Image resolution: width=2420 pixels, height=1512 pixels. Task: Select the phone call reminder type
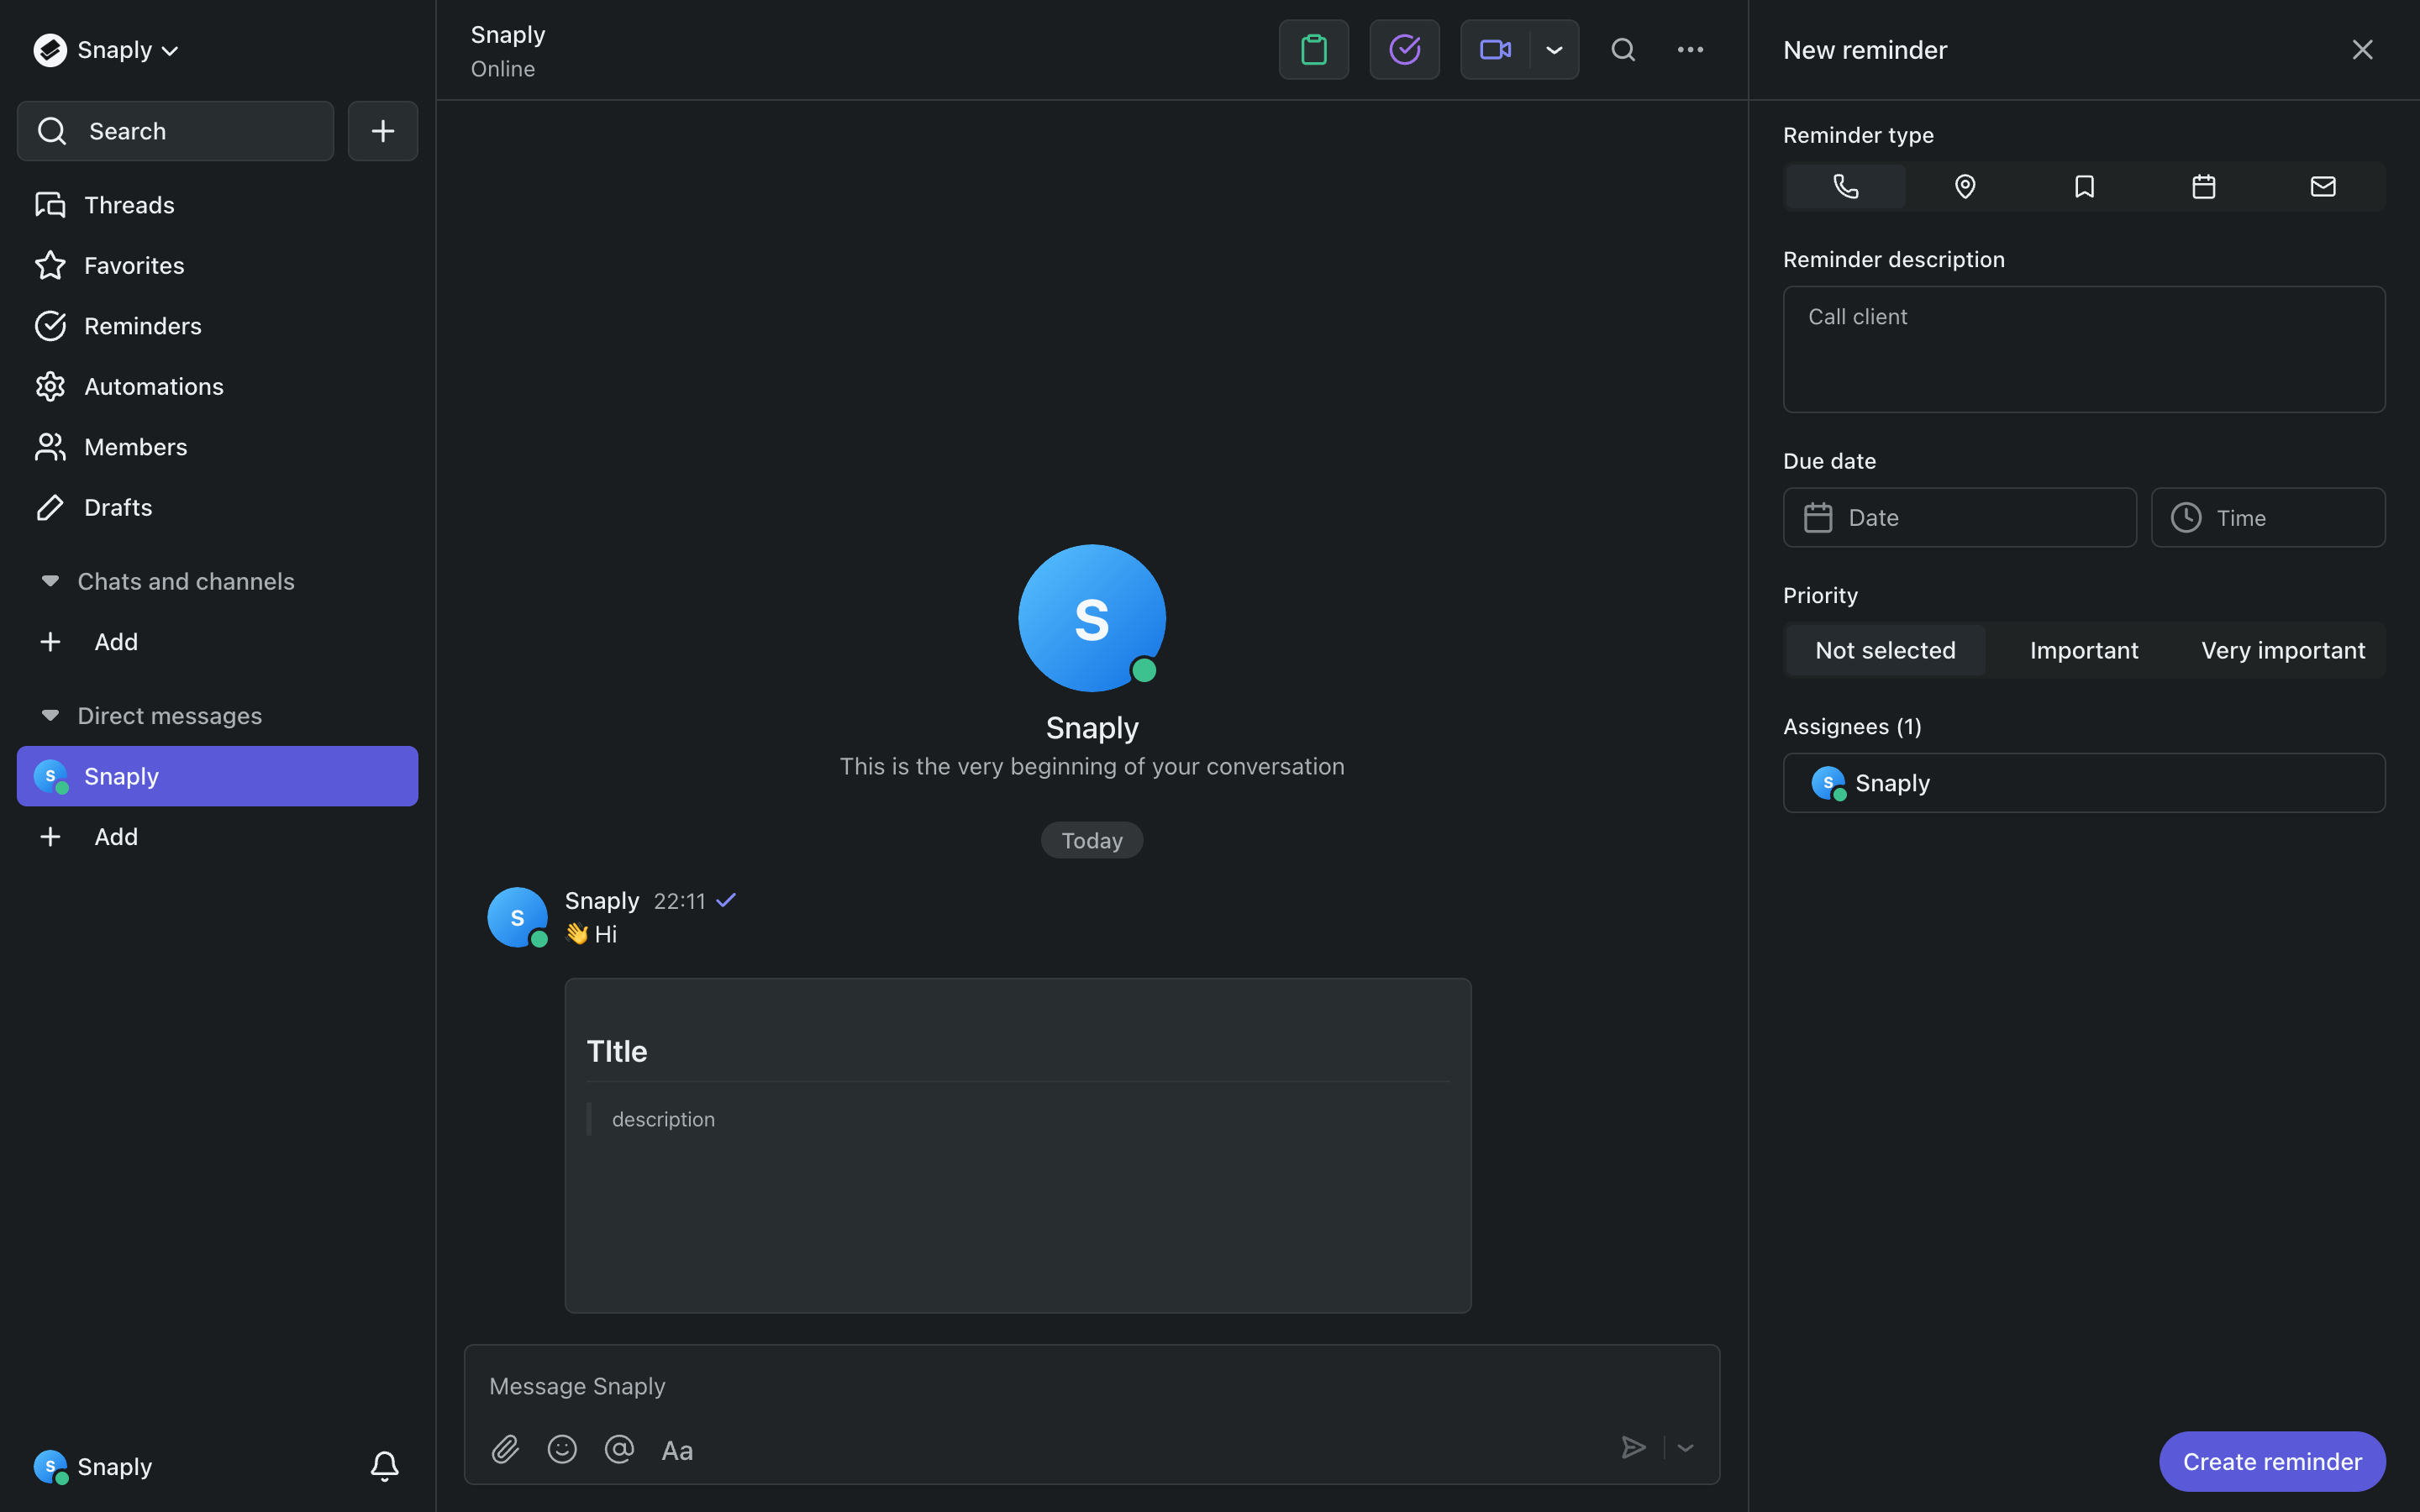pyautogui.click(x=1845, y=186)
